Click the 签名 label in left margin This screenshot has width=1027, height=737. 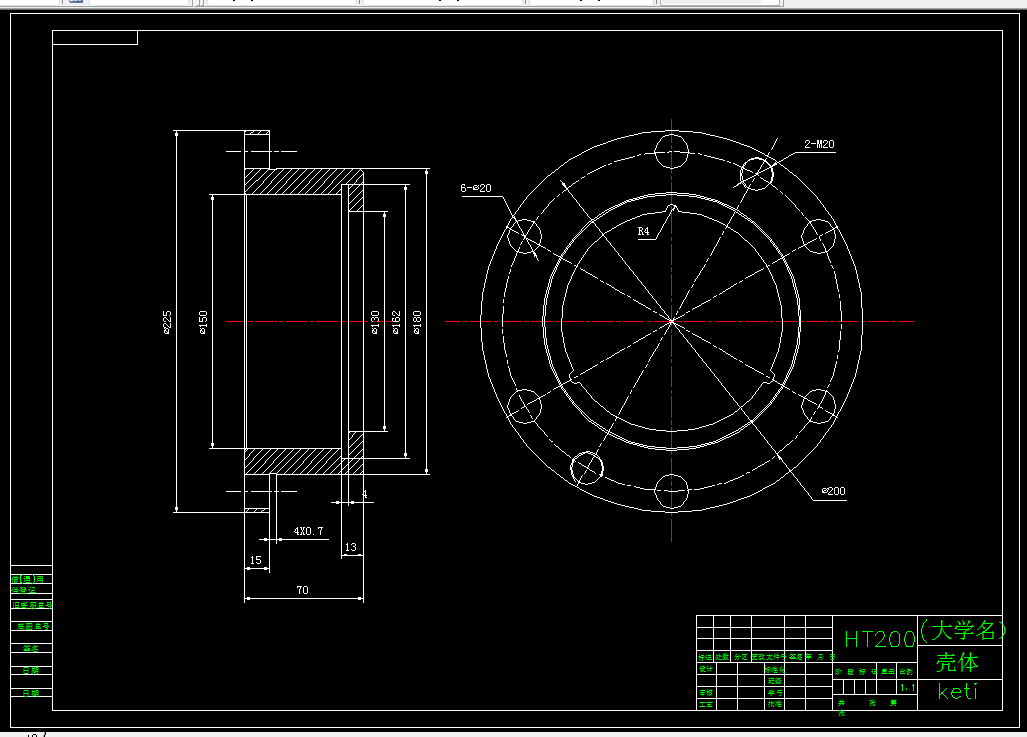tap(31, 649)
